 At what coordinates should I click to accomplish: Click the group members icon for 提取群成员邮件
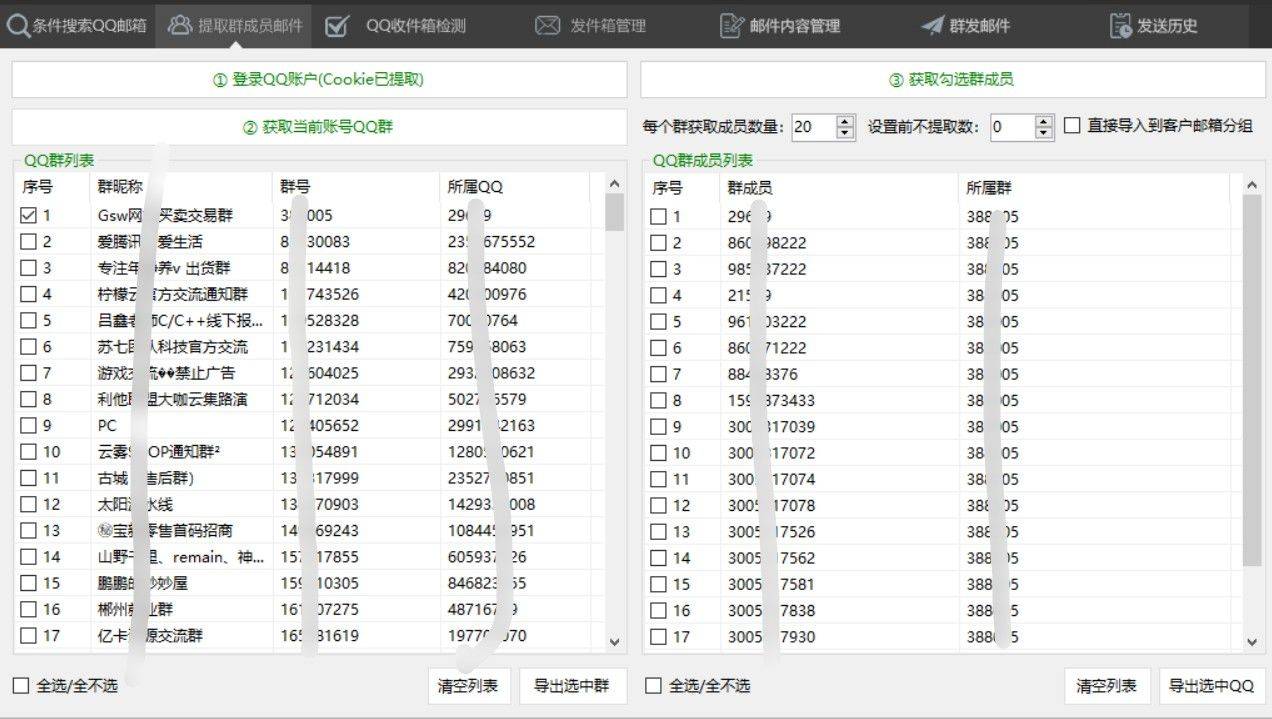point(181,26)
